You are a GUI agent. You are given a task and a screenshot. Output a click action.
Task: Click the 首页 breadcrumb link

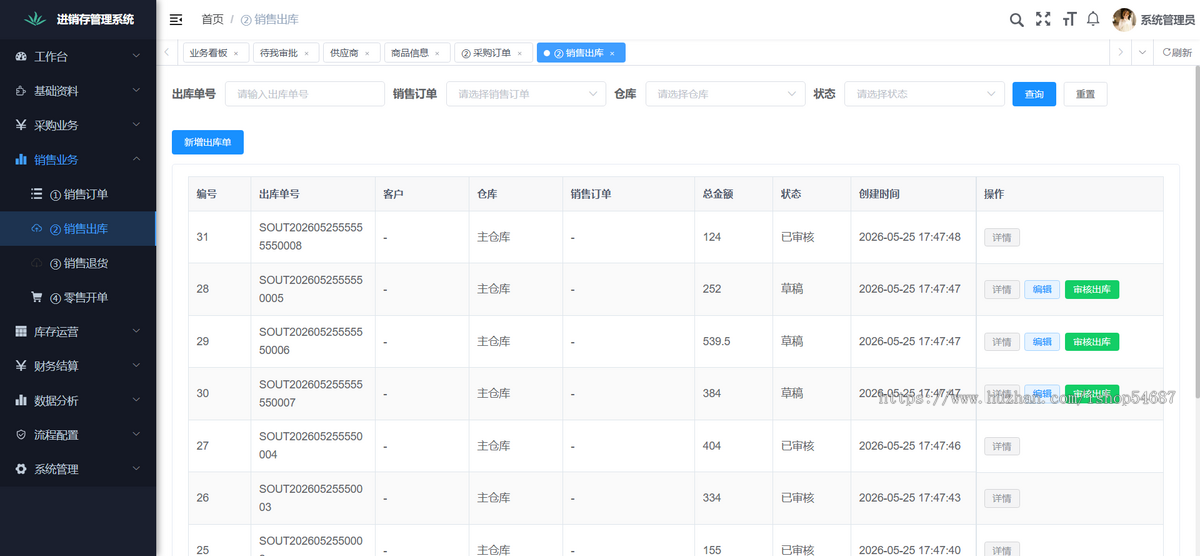click(212, 19)
